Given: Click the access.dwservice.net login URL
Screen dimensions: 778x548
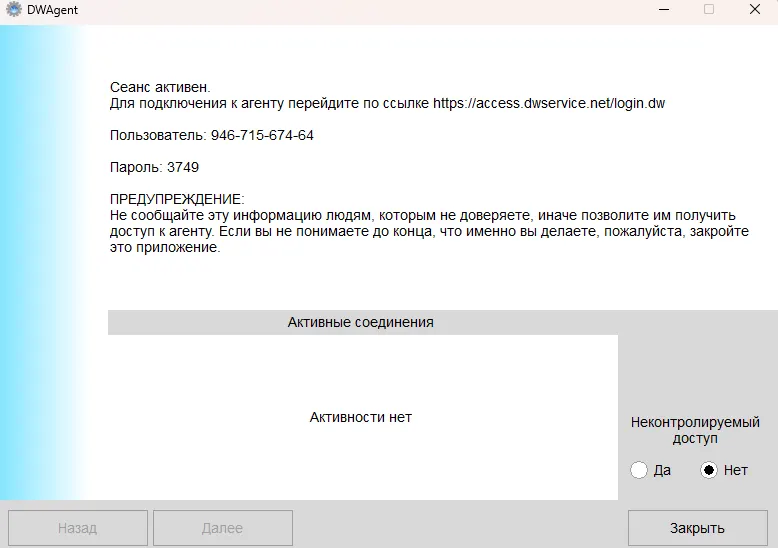Looking at the screenshot, I should (548, 103).
